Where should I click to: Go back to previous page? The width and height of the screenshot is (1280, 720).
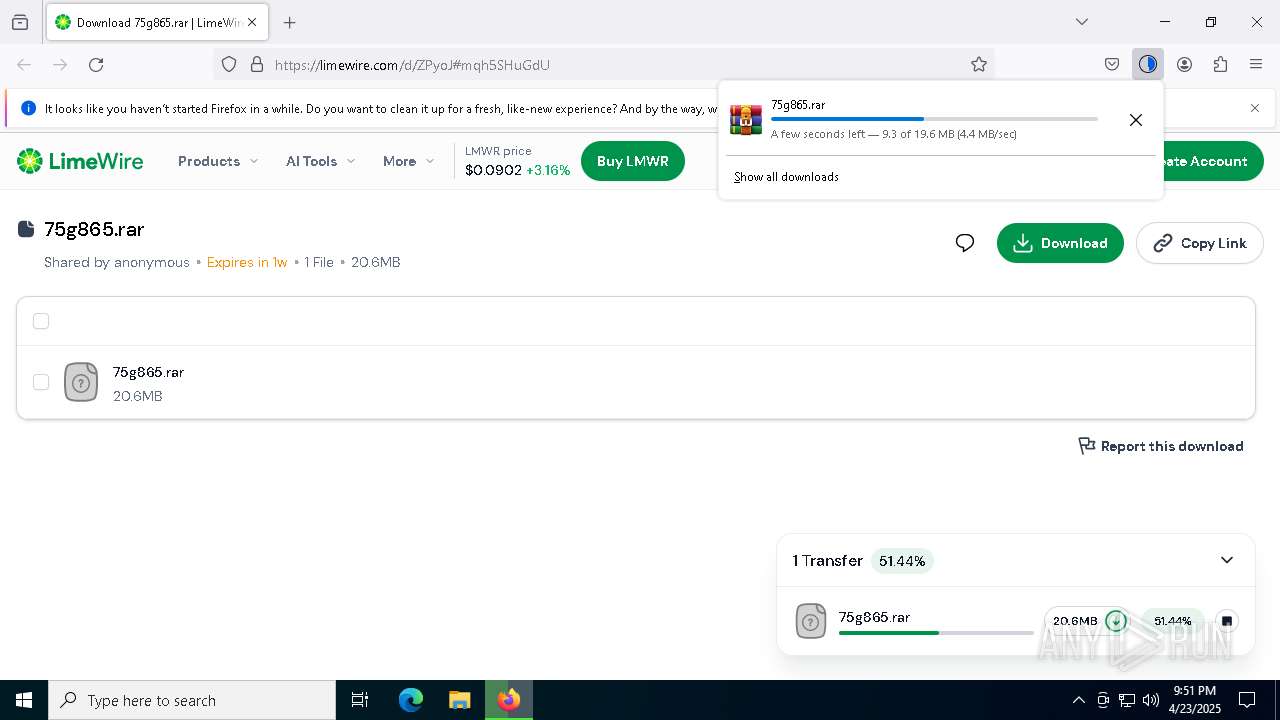[24, 64]
